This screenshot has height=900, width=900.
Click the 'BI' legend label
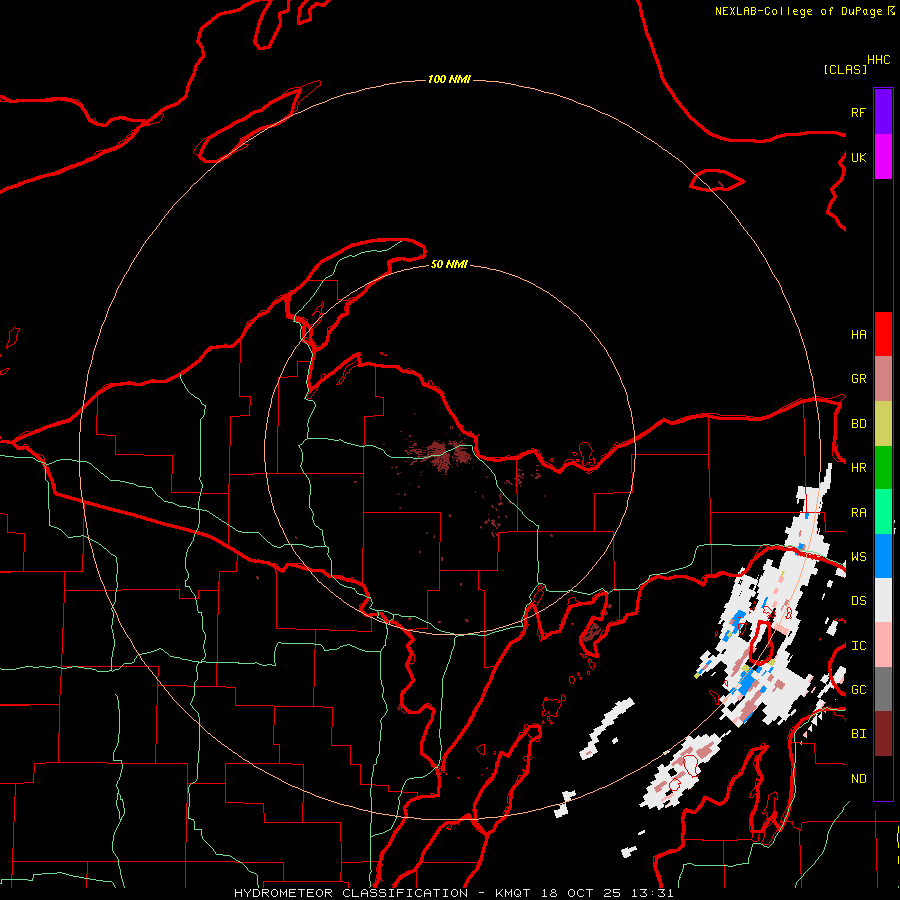(858, 734)
